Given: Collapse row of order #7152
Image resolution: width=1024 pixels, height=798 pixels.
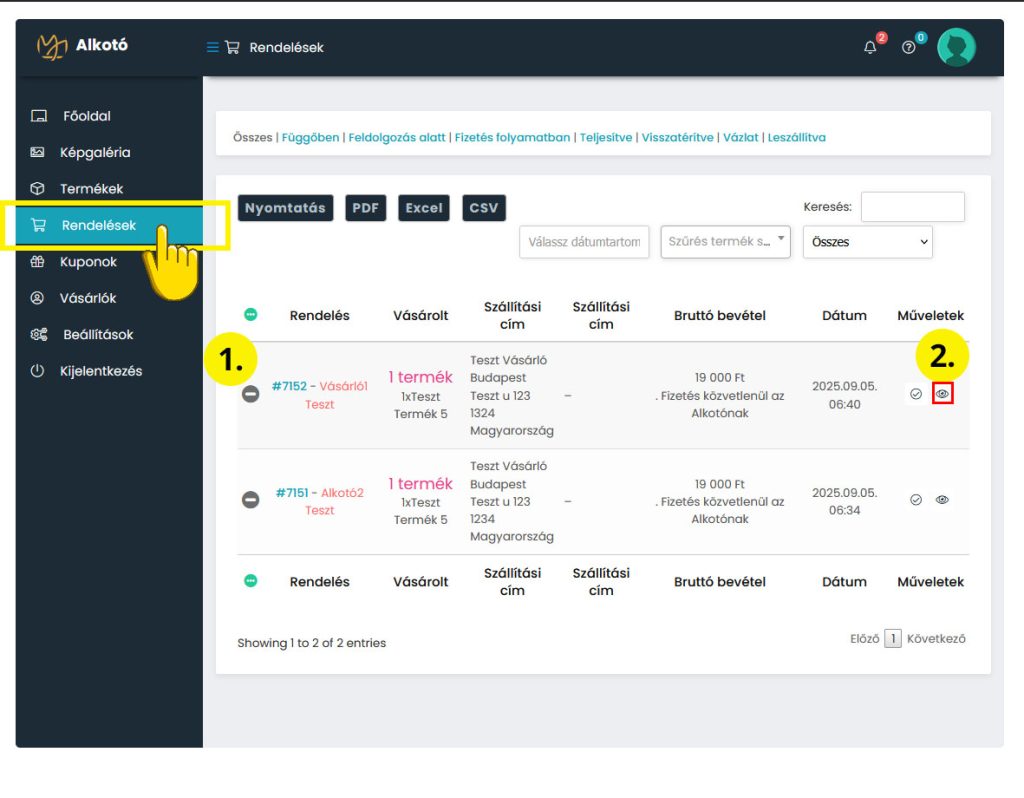Looking at the screenshot, I should point(251,394).
